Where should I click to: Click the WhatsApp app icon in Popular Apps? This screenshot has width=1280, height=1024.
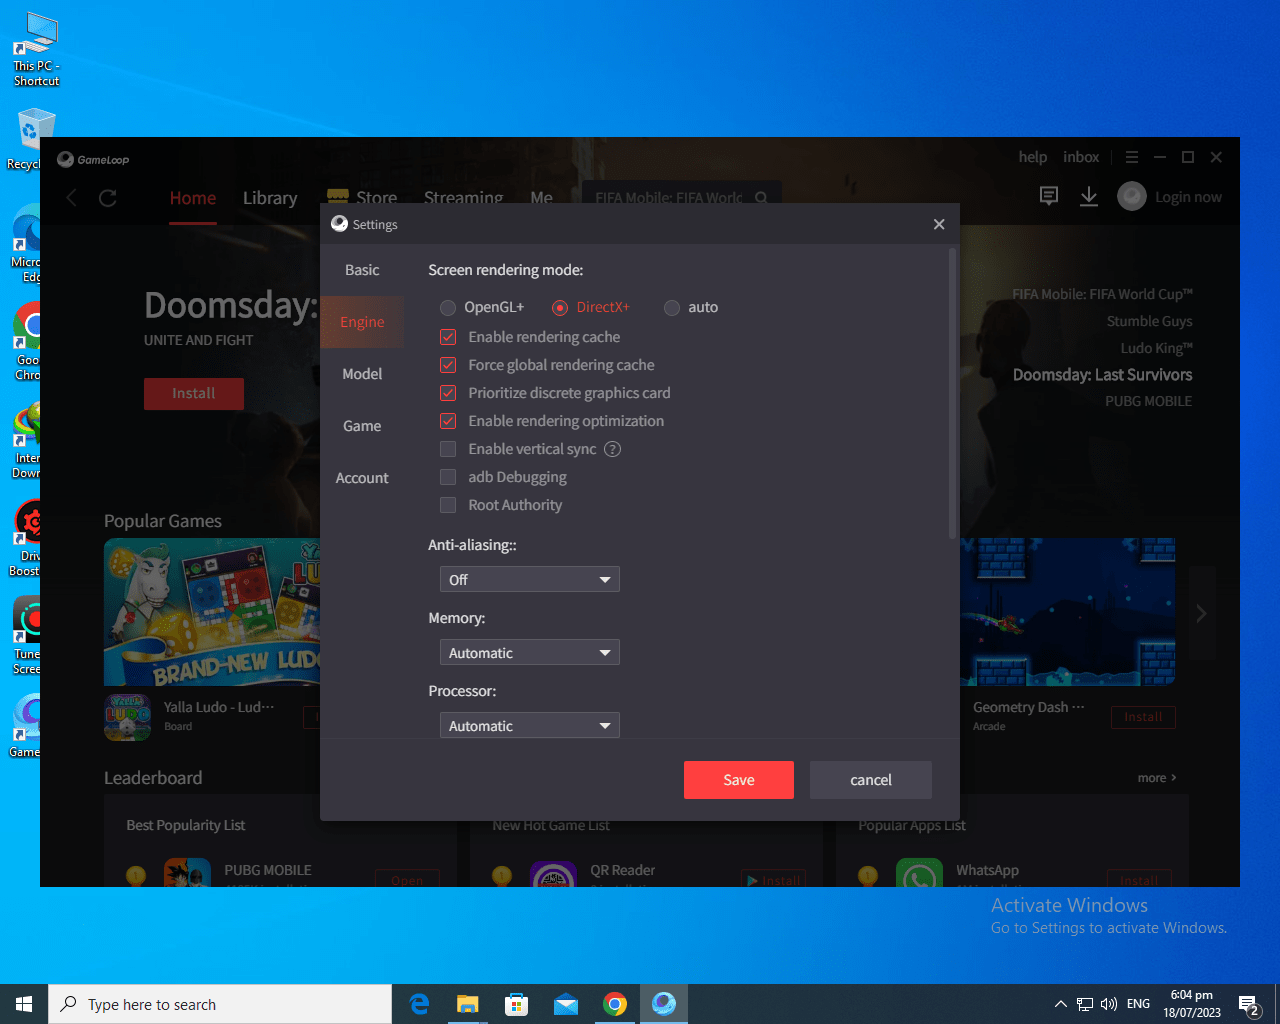(x=920, y=873)
